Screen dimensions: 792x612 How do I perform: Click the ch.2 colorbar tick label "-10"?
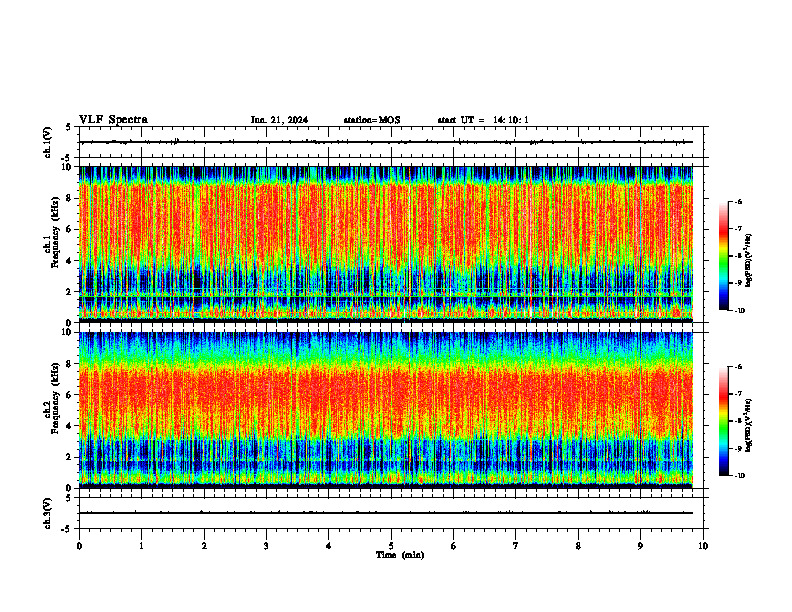[x=739, y=476]
